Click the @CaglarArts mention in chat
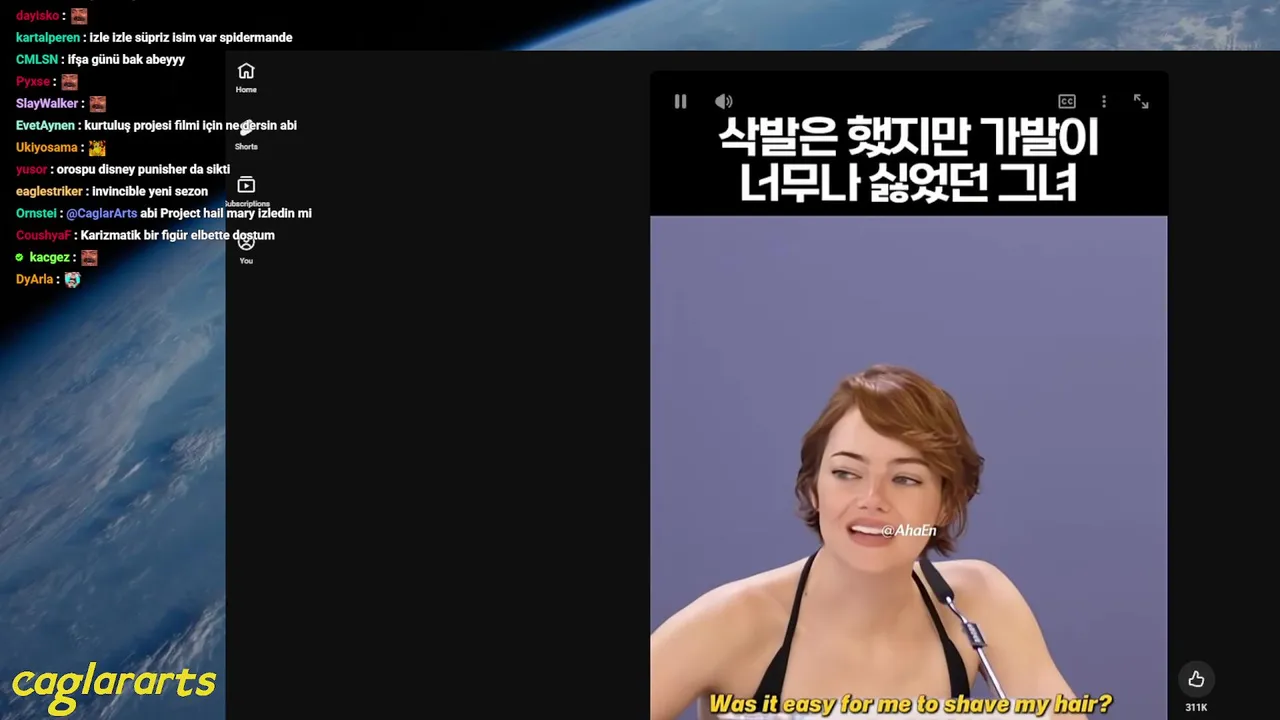 101,213
